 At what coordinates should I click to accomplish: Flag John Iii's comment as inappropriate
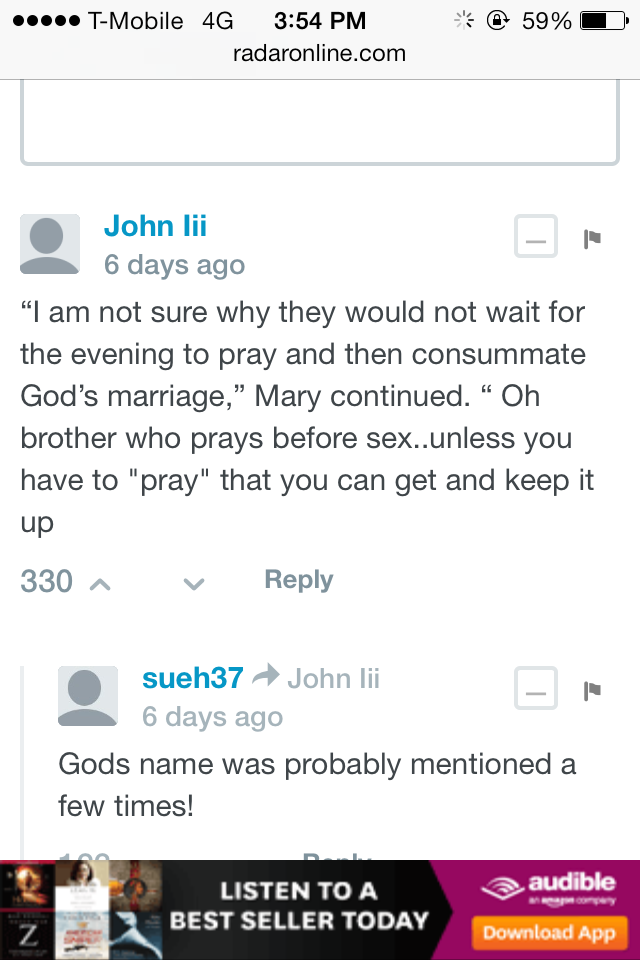click(592, 238)
